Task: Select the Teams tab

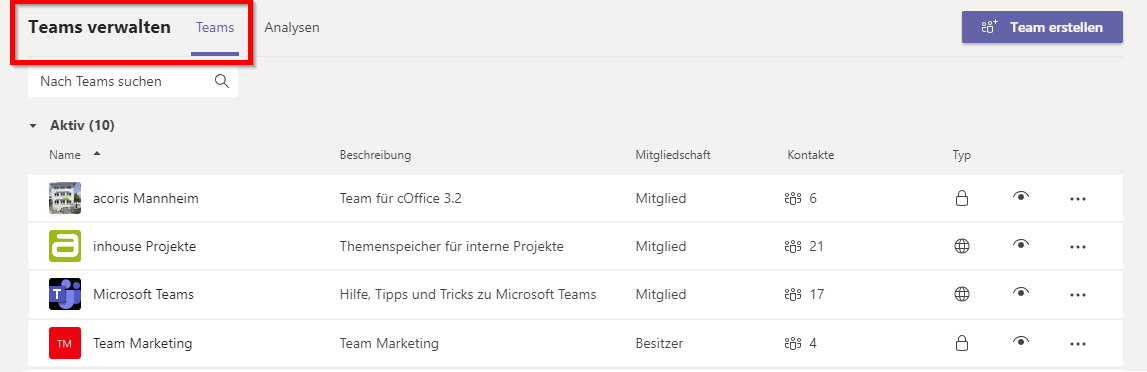Action: click(x=215, y=28)
